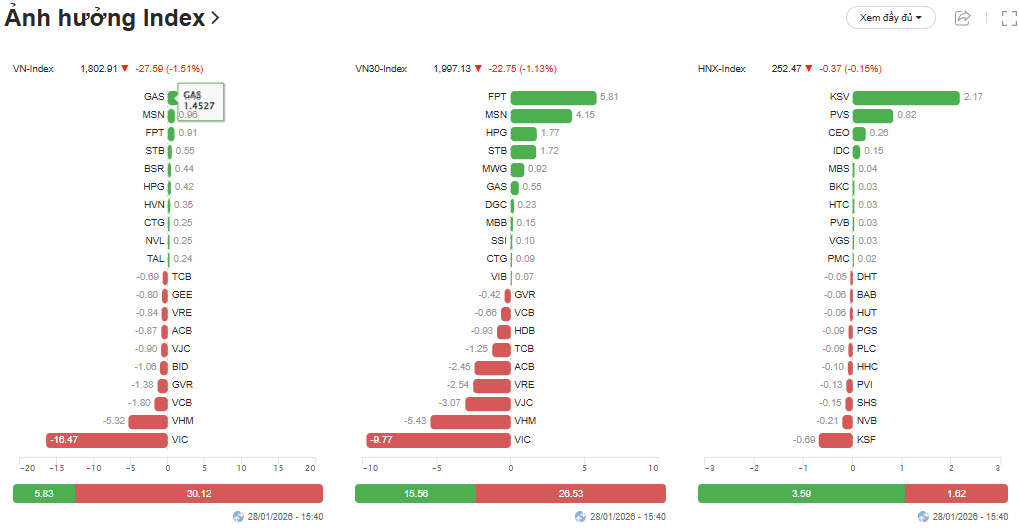Select the VN-Index label
1019x528 pixels.
coord(33,69)
